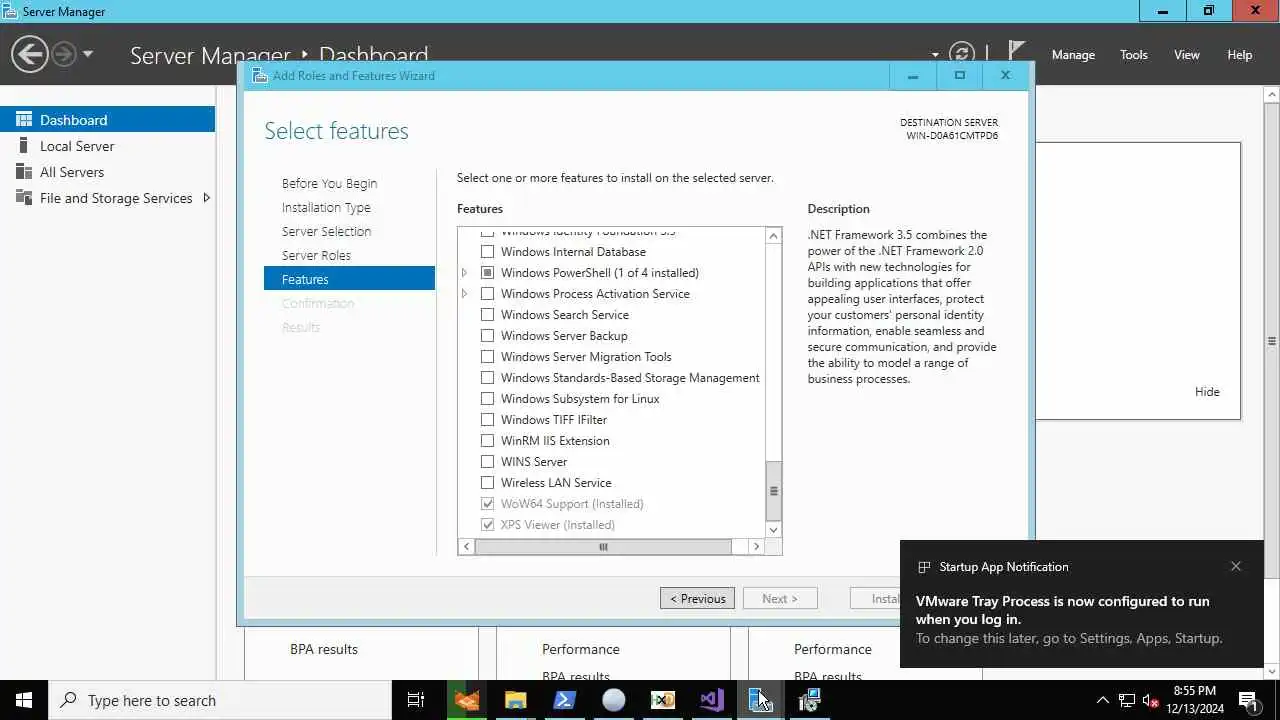This screenshot has height=720, width=1280.
Task: Go to Server Selection step
Action: point(326,231)
